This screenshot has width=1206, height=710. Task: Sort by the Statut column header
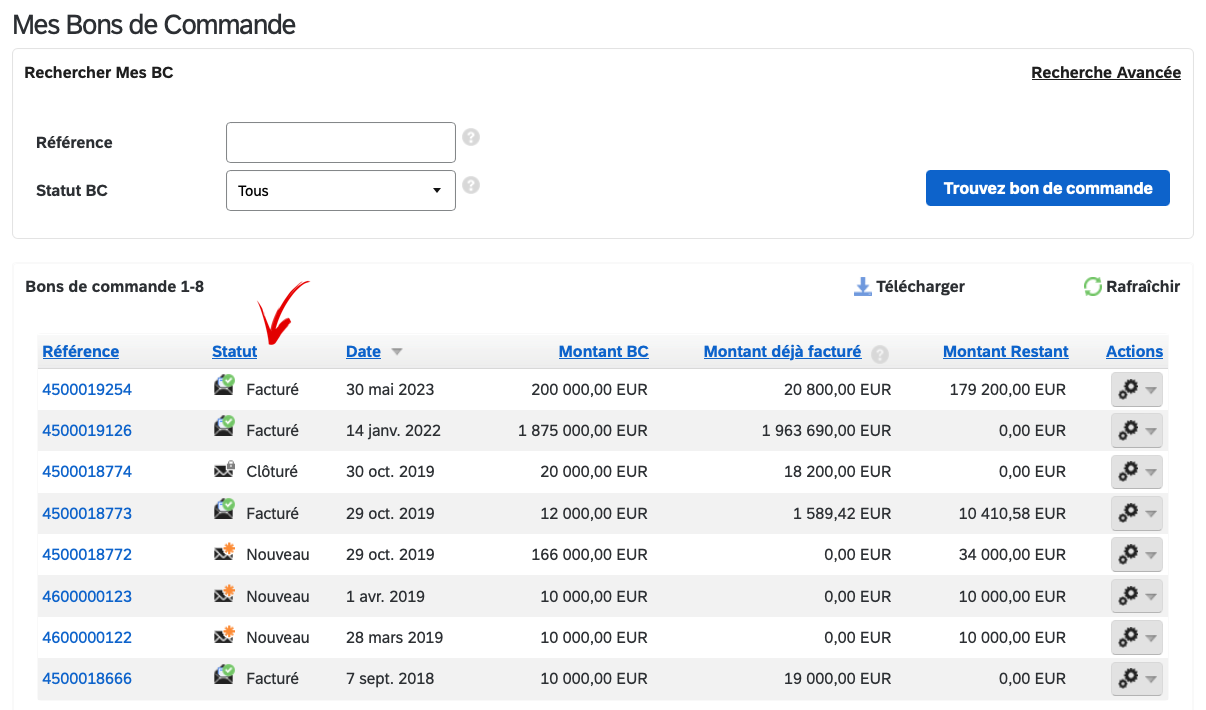tap(234, 351)
